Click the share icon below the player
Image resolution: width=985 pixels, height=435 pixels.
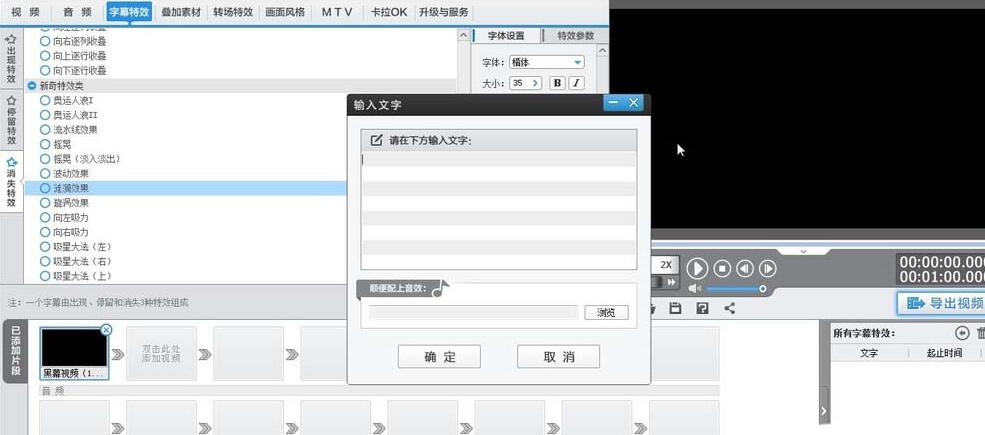coord(729,308)
